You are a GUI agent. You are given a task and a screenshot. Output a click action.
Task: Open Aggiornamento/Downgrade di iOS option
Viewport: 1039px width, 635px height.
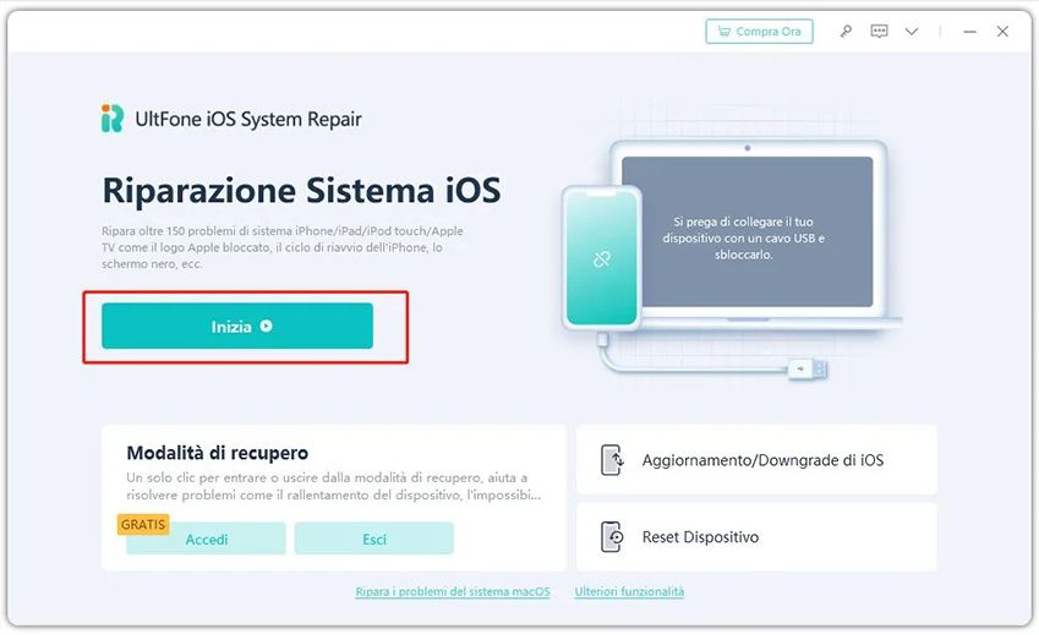[x=757, y=460]
